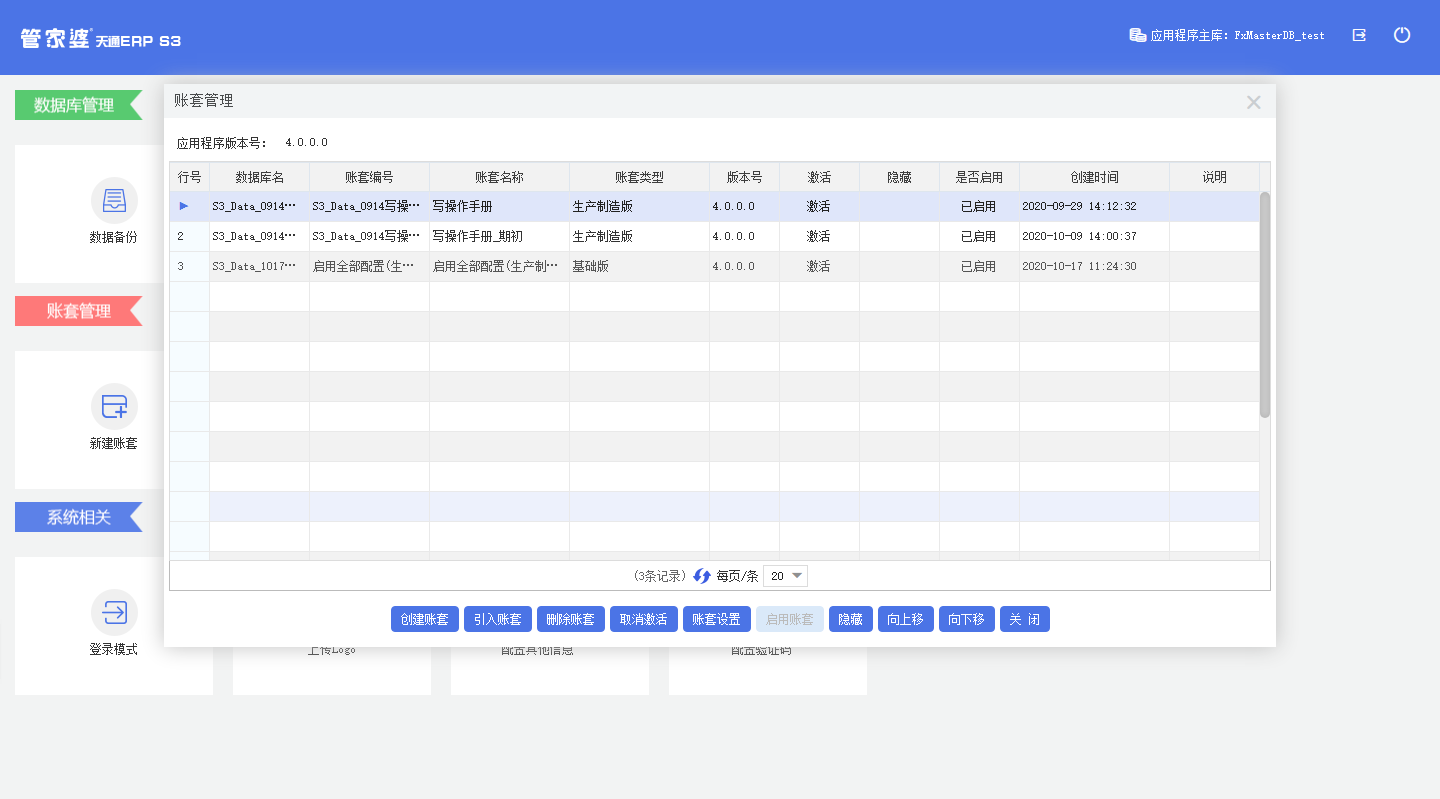Select the row named 写操作手册_期初
Image resolution: width=1440 pixels, height=799 pixels.
[714, 237]
